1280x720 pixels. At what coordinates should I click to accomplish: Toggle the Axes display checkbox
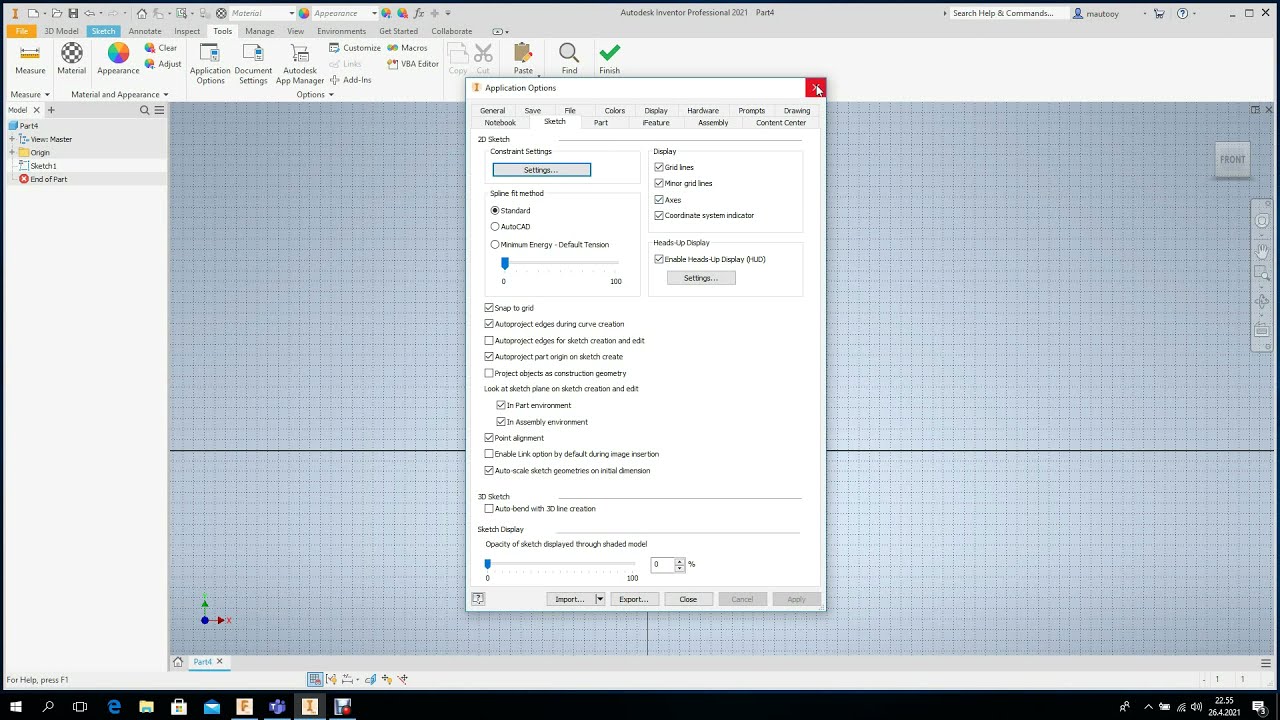point(659,199)
